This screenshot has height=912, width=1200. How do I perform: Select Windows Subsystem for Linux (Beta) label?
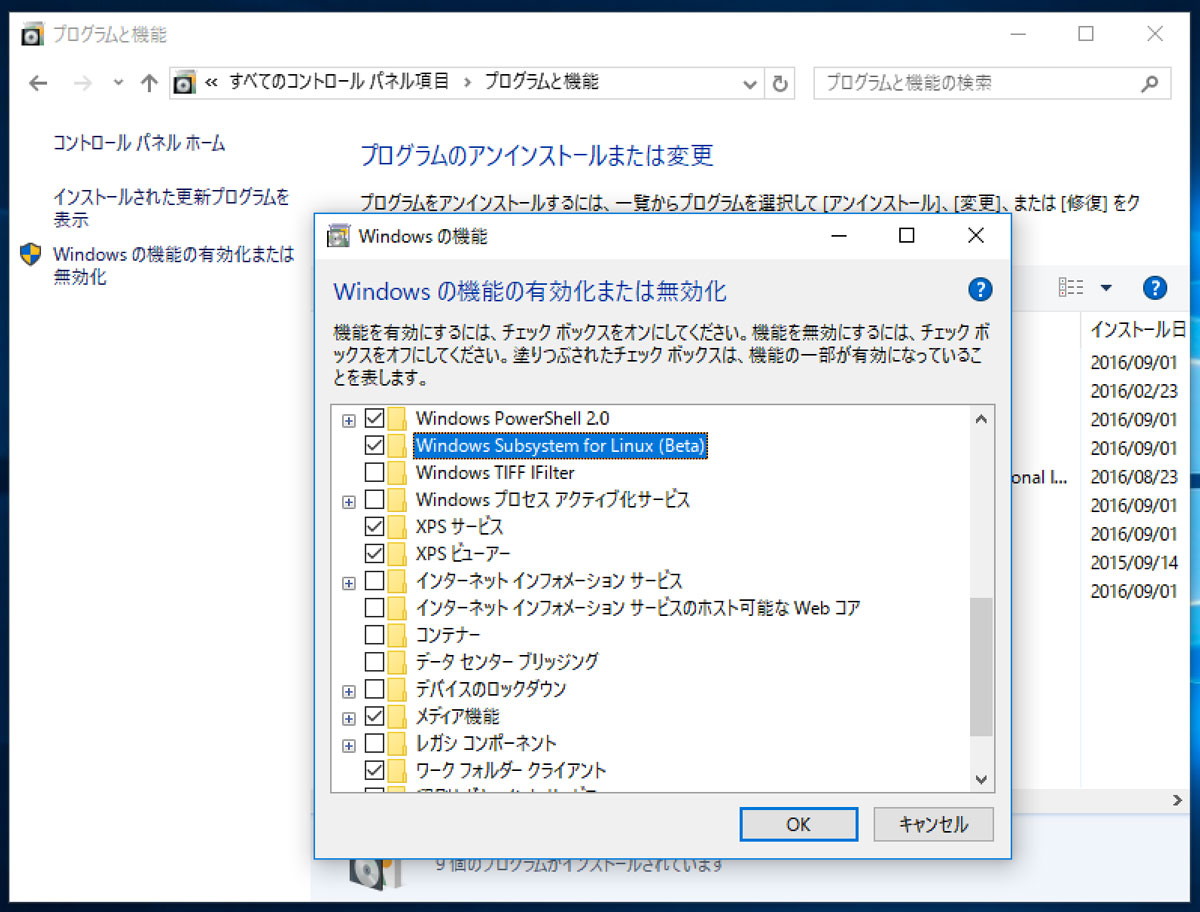(x=561, y=445)
